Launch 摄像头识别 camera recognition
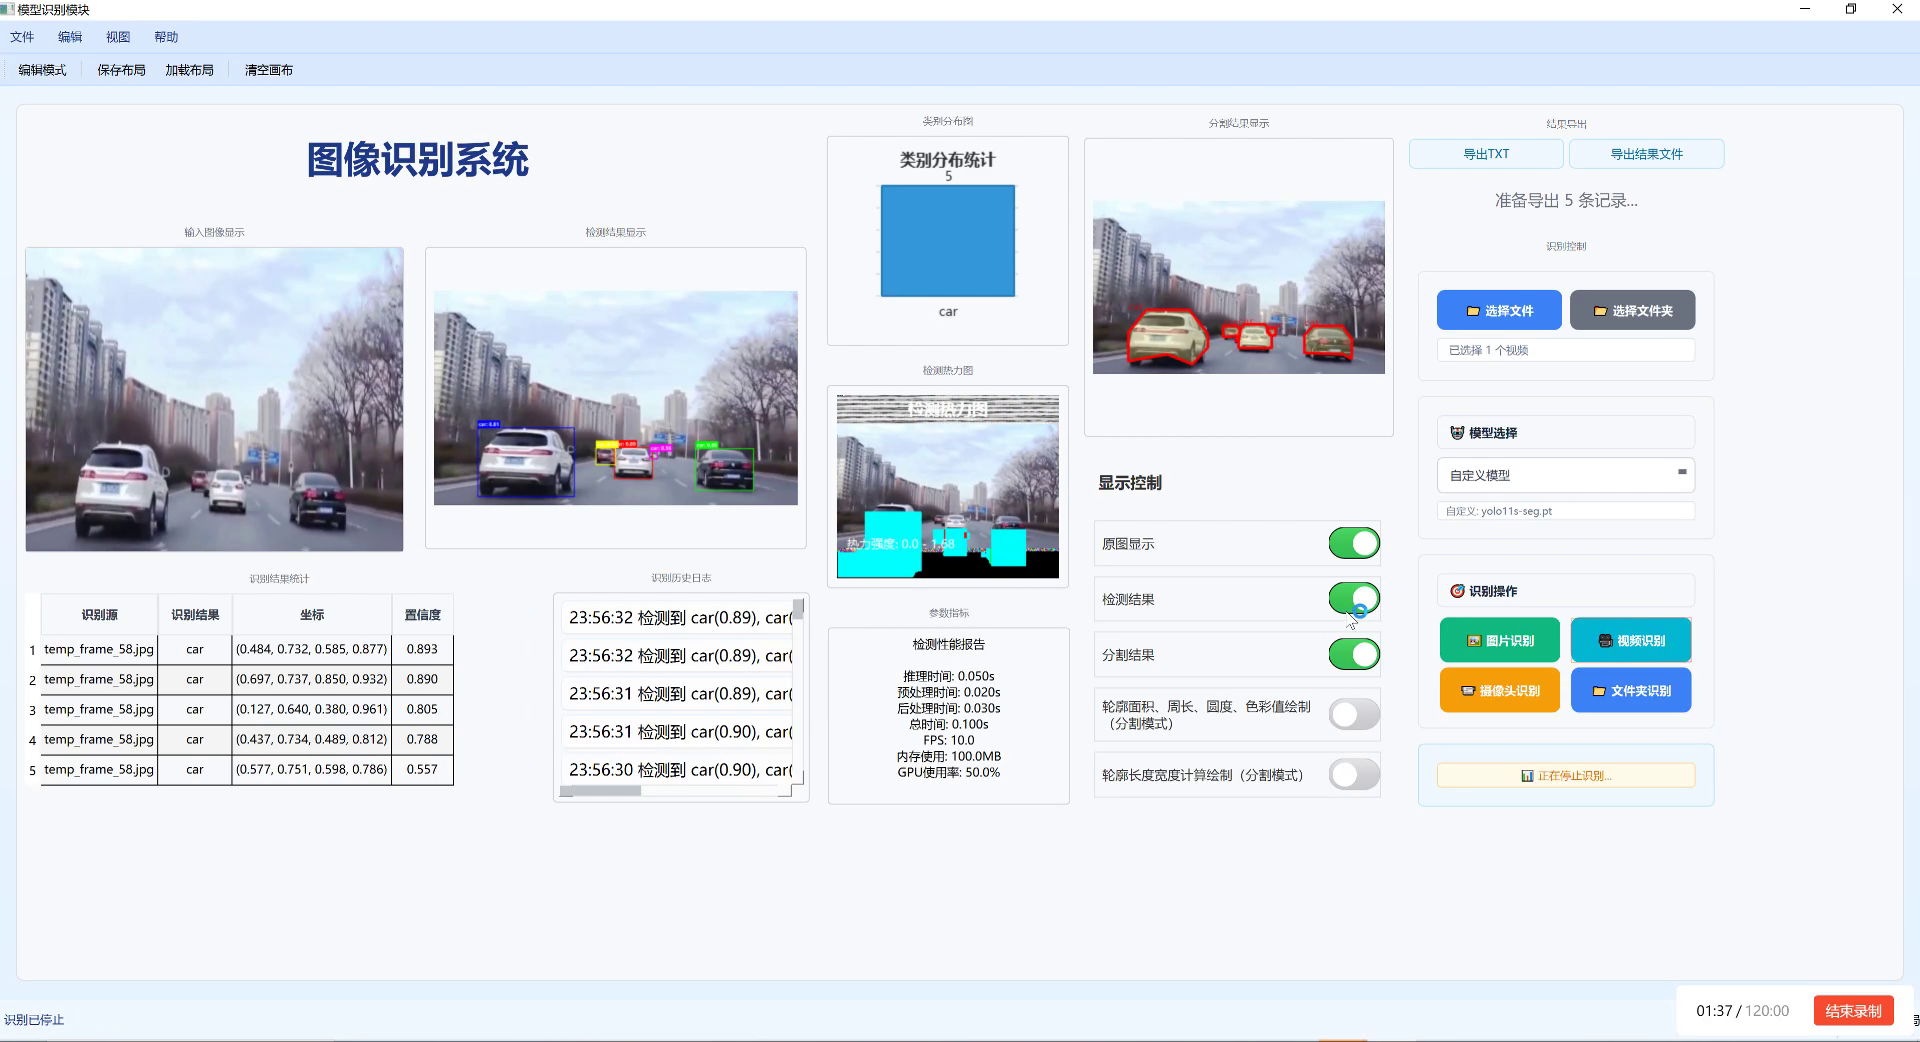 pyautogui.click(x=1499, y=689)
